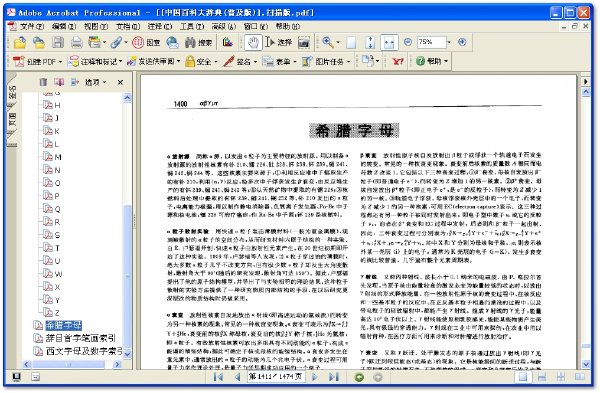Open the View (视图) menu

96,26
